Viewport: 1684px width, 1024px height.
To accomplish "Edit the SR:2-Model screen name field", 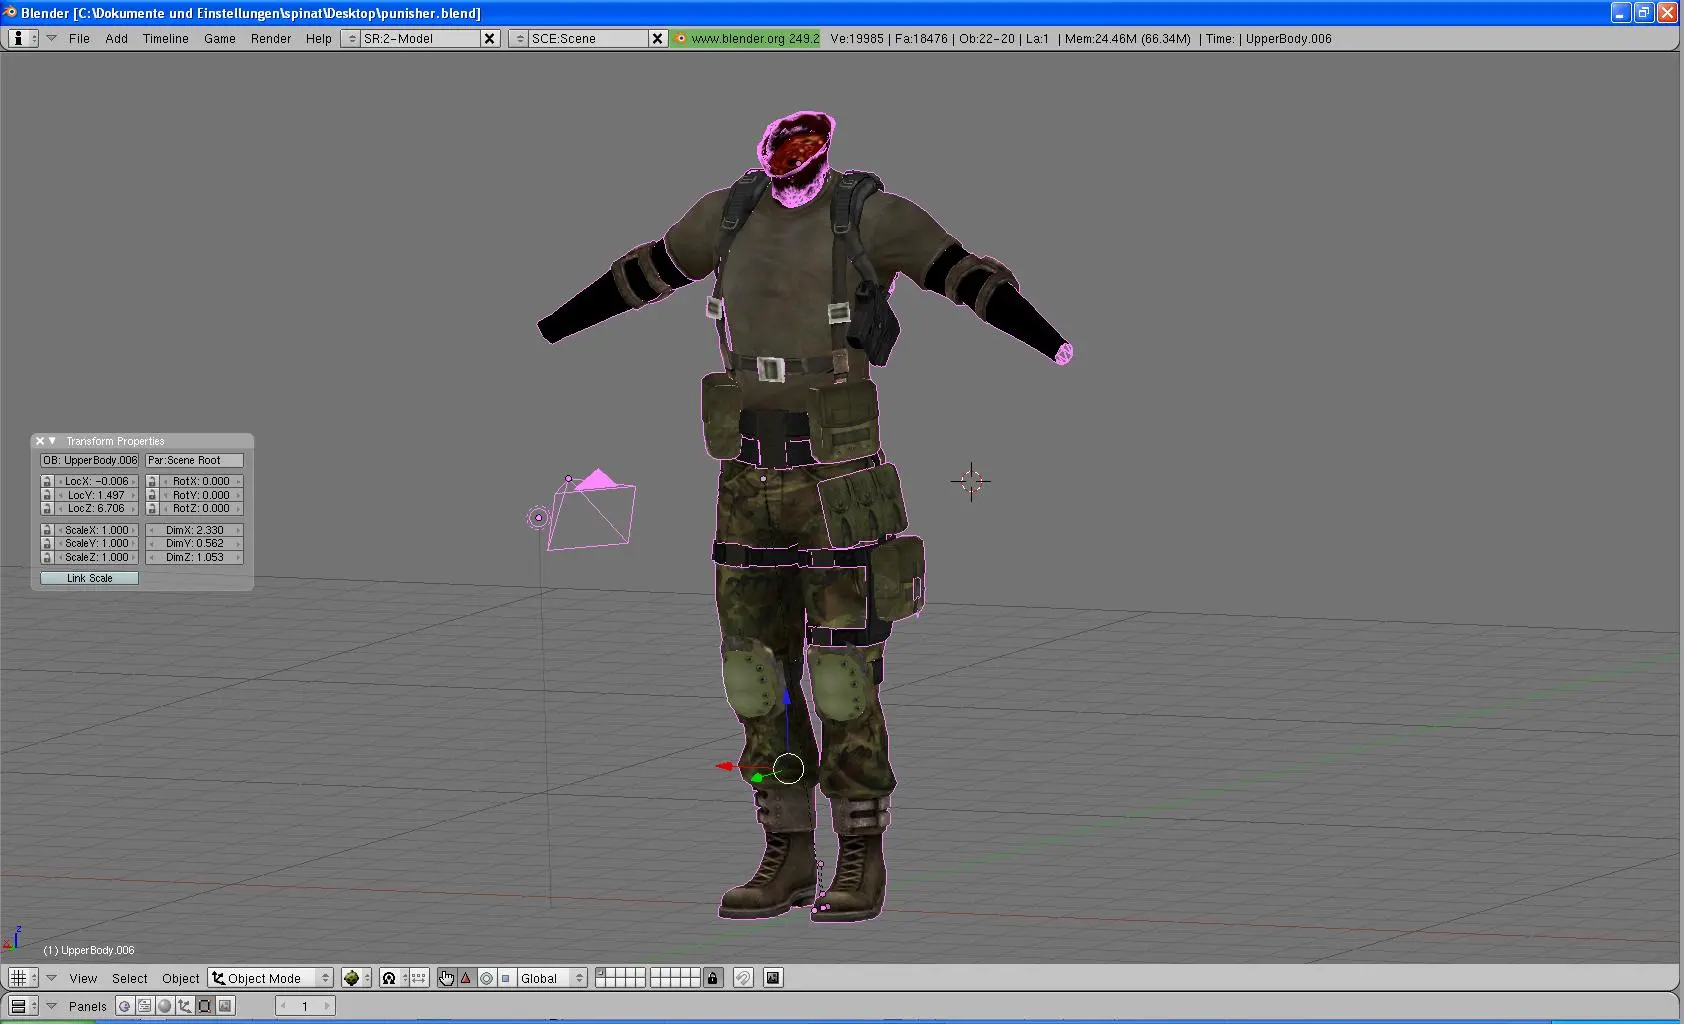I will pyautogui.click(x=420, y=38).
